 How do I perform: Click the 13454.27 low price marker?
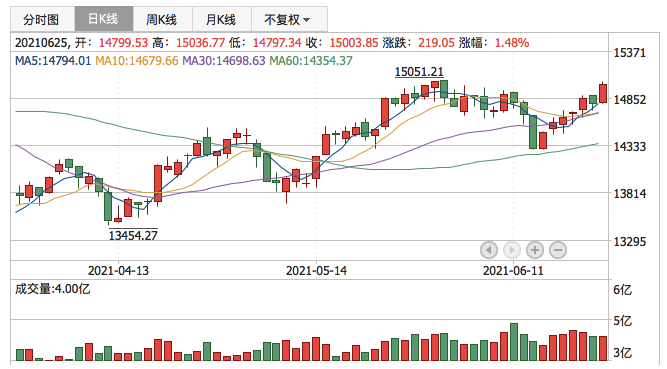tap(133, 235)
